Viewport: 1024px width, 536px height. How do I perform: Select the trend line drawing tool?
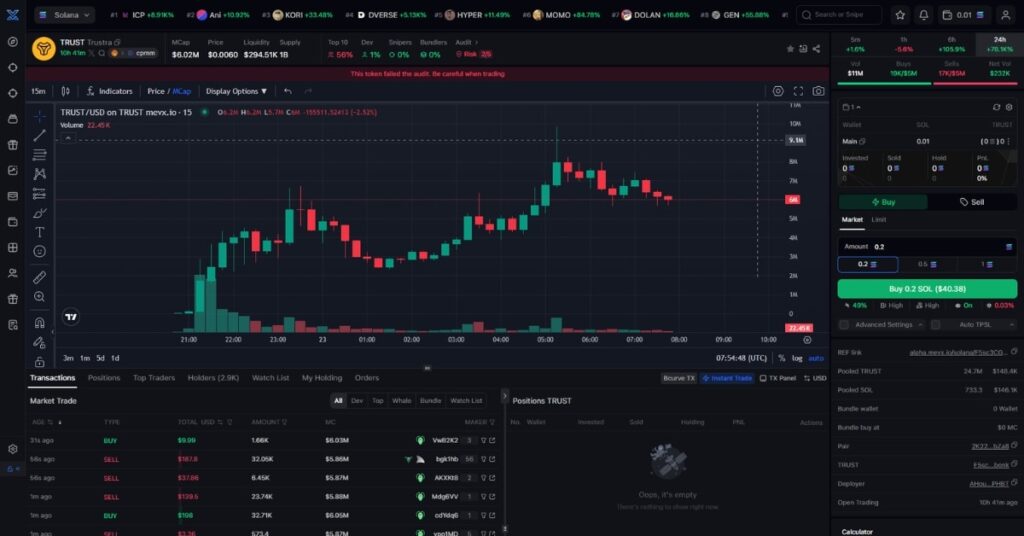click(39, 135)
